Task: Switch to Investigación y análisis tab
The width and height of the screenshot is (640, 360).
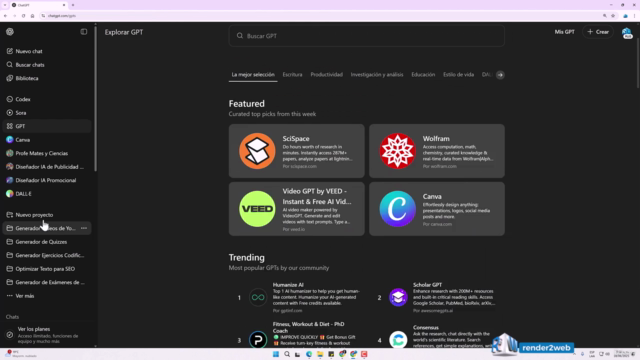Action: pos(377,75)
